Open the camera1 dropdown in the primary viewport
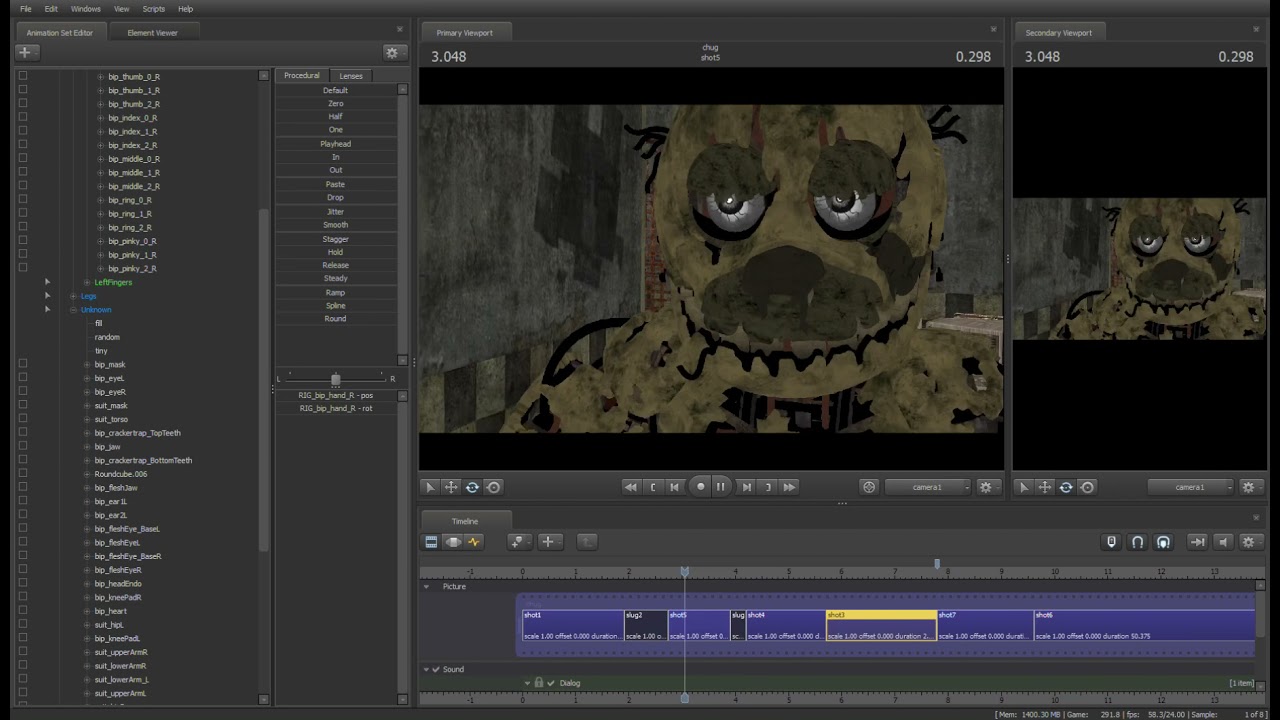This screenshot has width=1280, height=720. (928, 487)
